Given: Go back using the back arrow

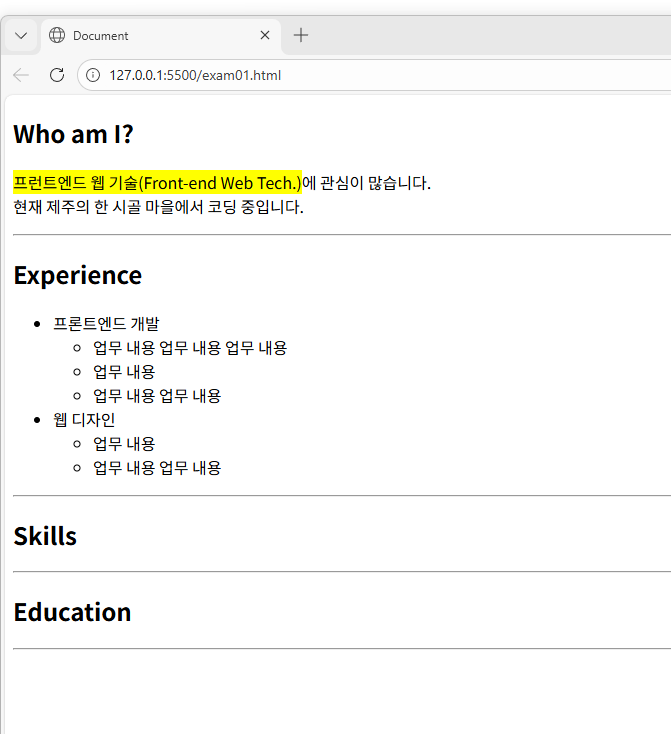Looking at the screenshot, I should (x=22, y=75).
